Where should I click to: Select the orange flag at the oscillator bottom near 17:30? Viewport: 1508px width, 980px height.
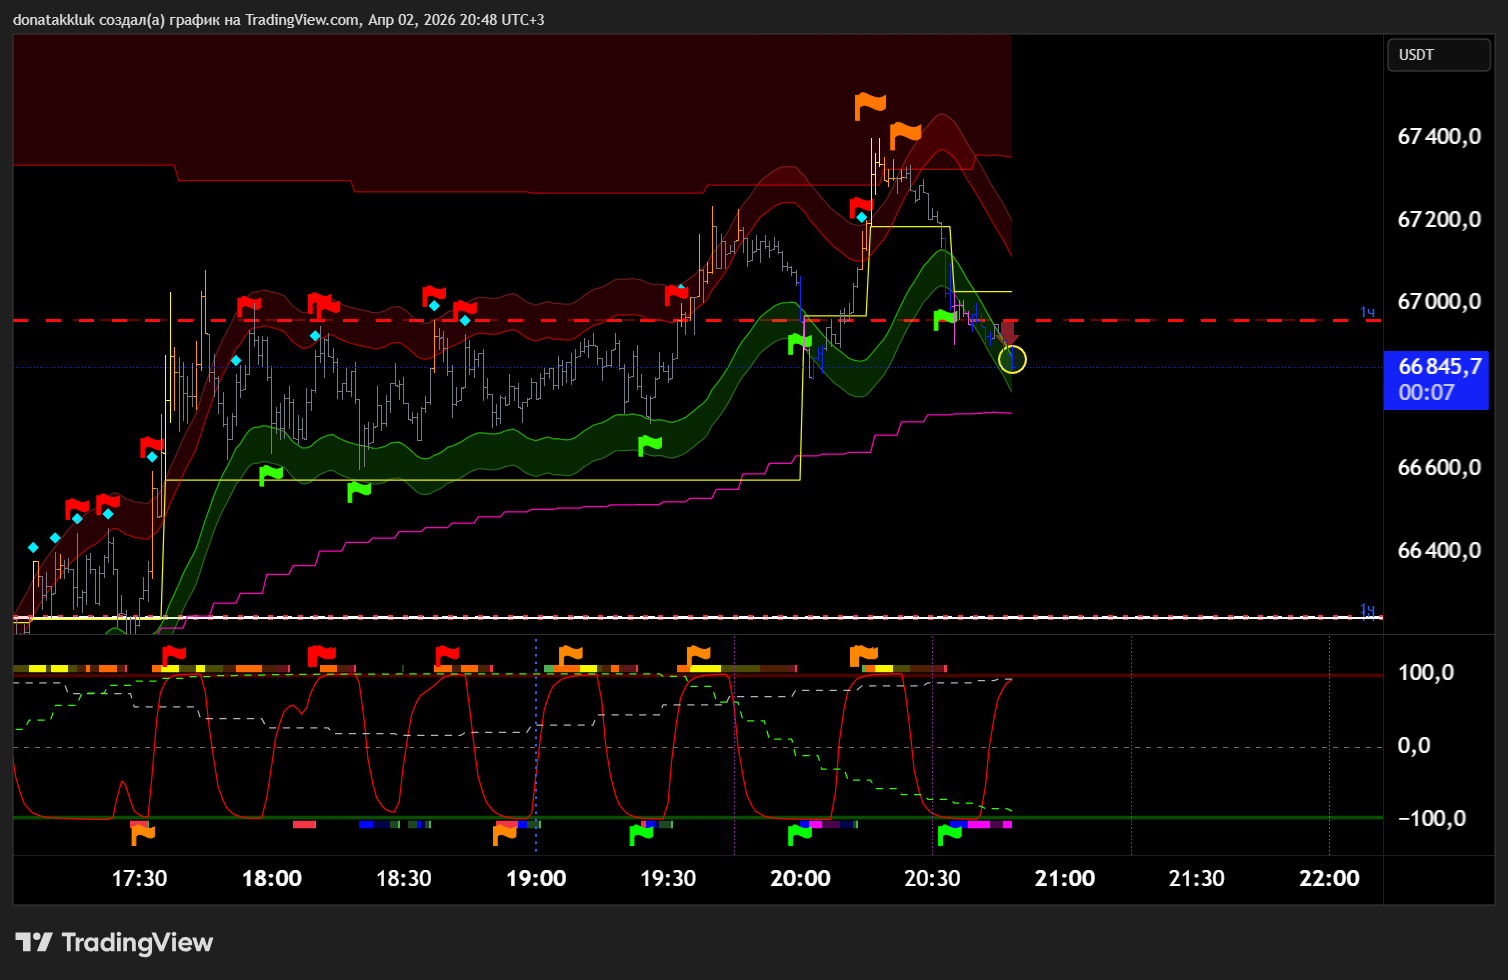(143, 833)
